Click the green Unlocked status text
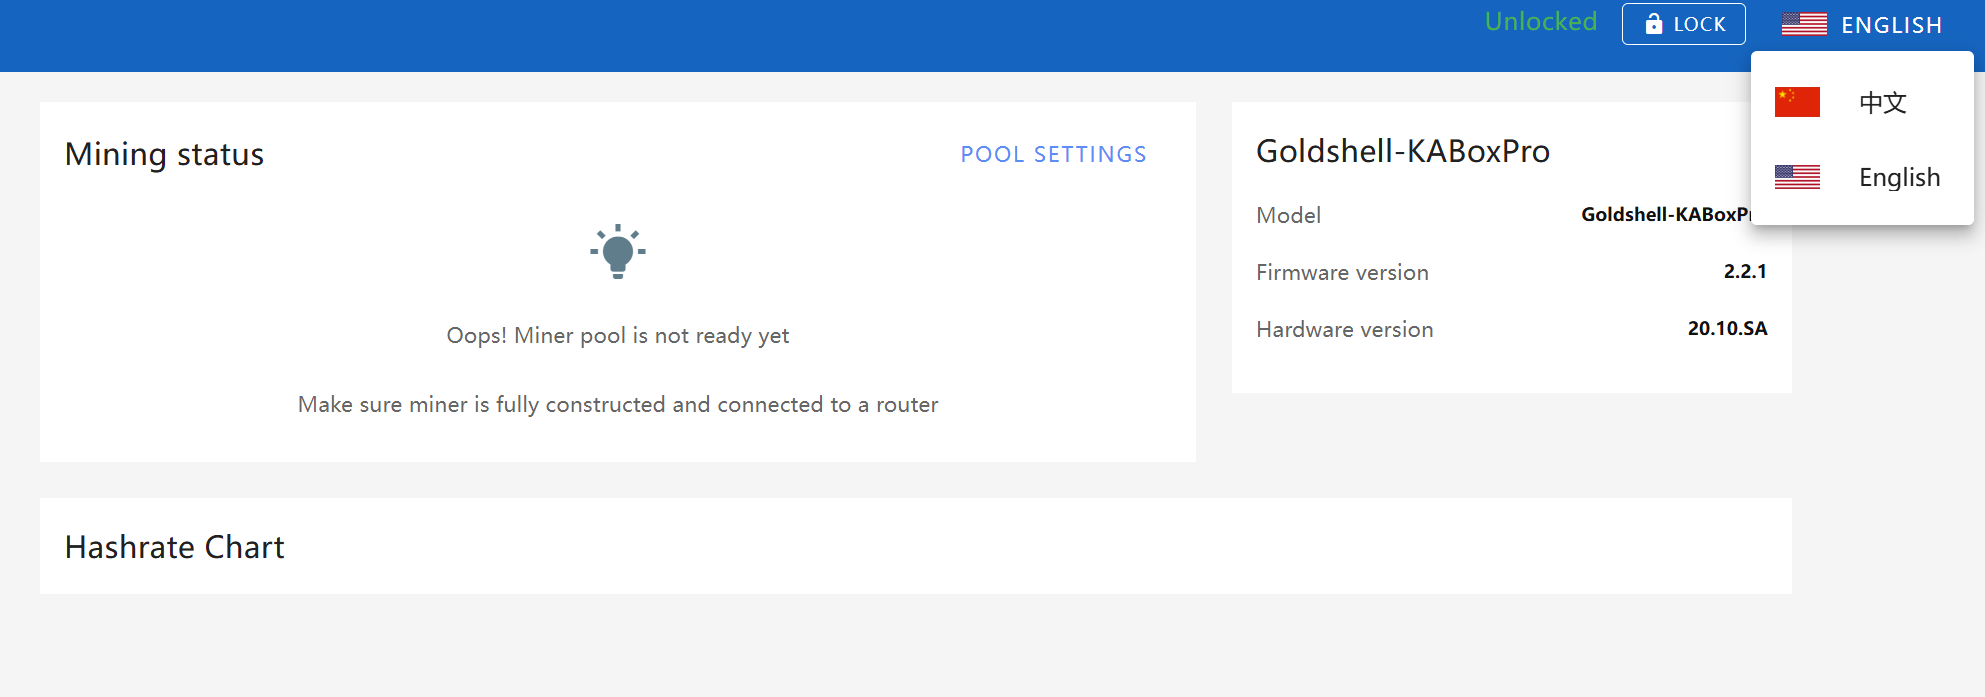The height and width of the screenshot is (697, 1985). (x=1540, y=22)
